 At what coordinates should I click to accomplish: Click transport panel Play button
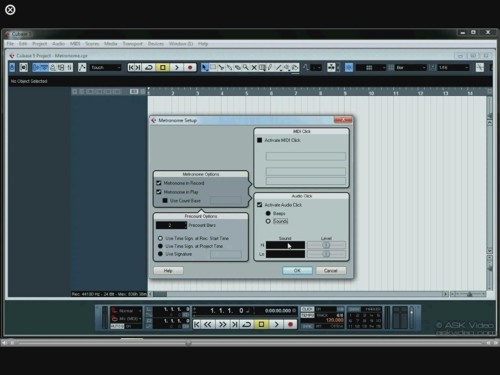[276, 324]
